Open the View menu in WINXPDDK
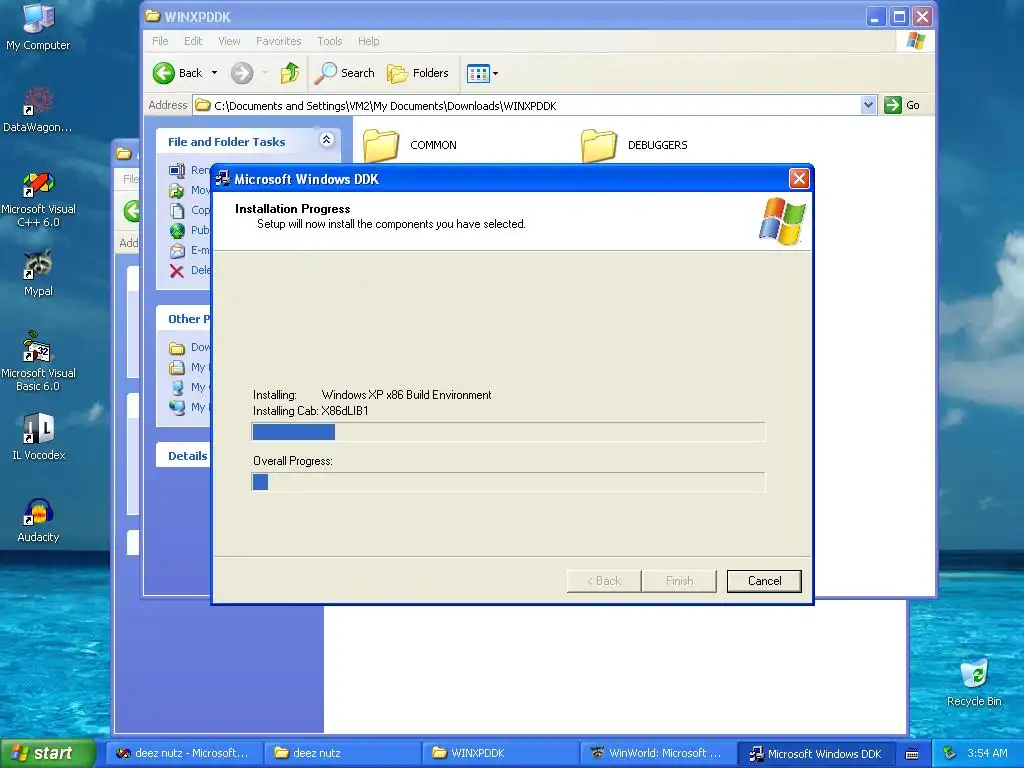 point(229,41)
